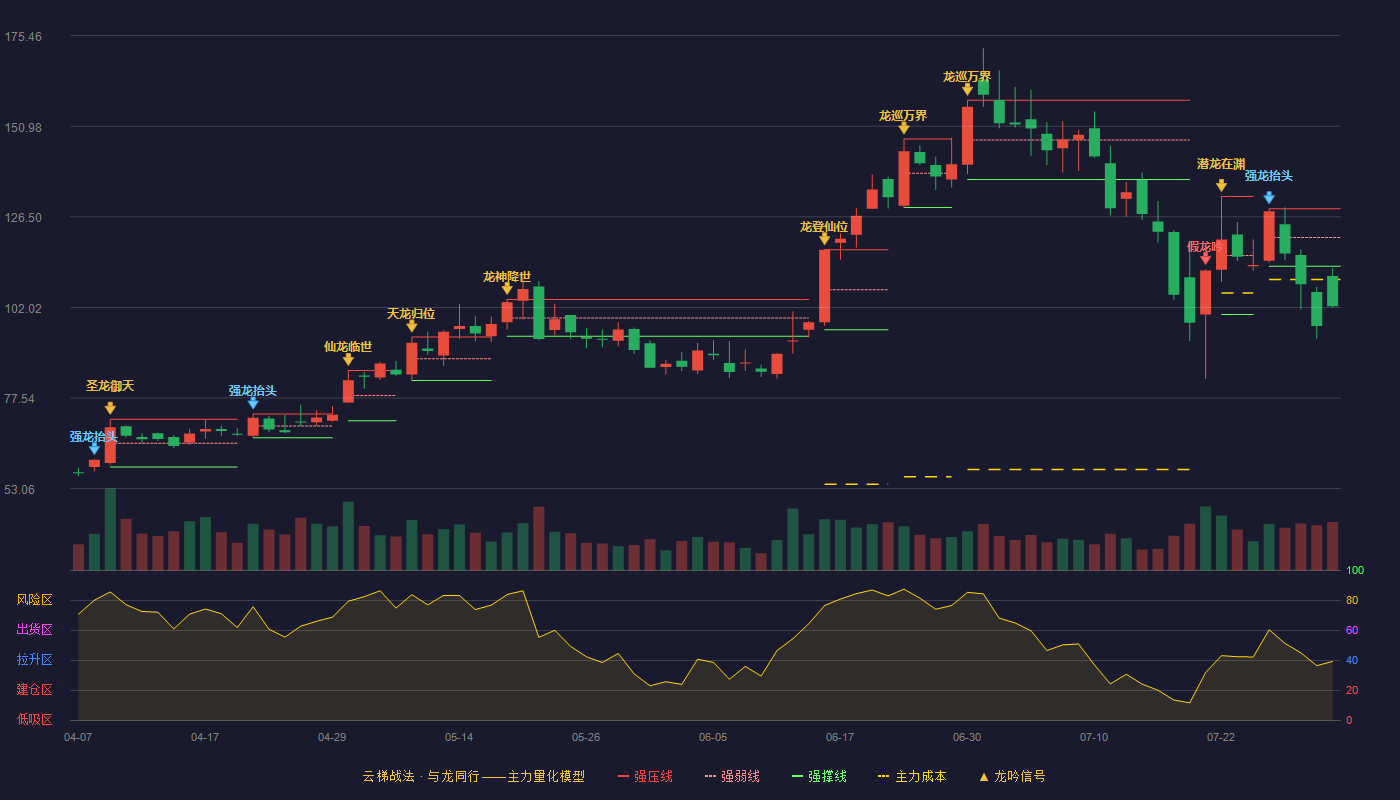This screenshot has height=800, width=1400.
Task: Click the 建仓区 zone label
Action: pyautogui.click(x=34, y=690)
